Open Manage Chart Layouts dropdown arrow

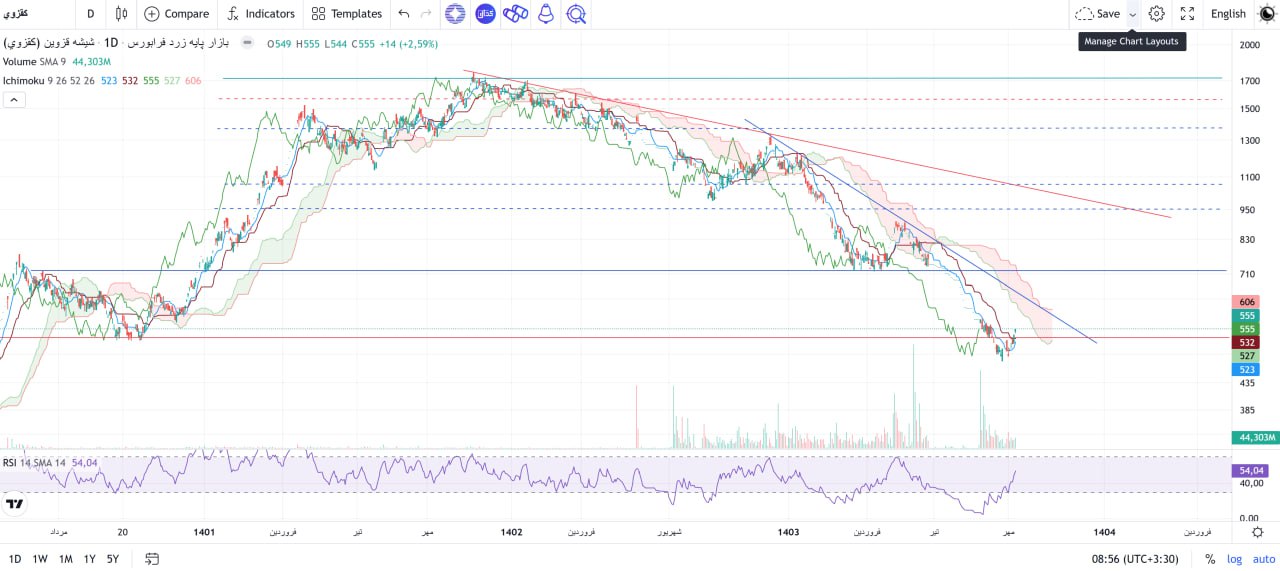(x=1133, y=14)
